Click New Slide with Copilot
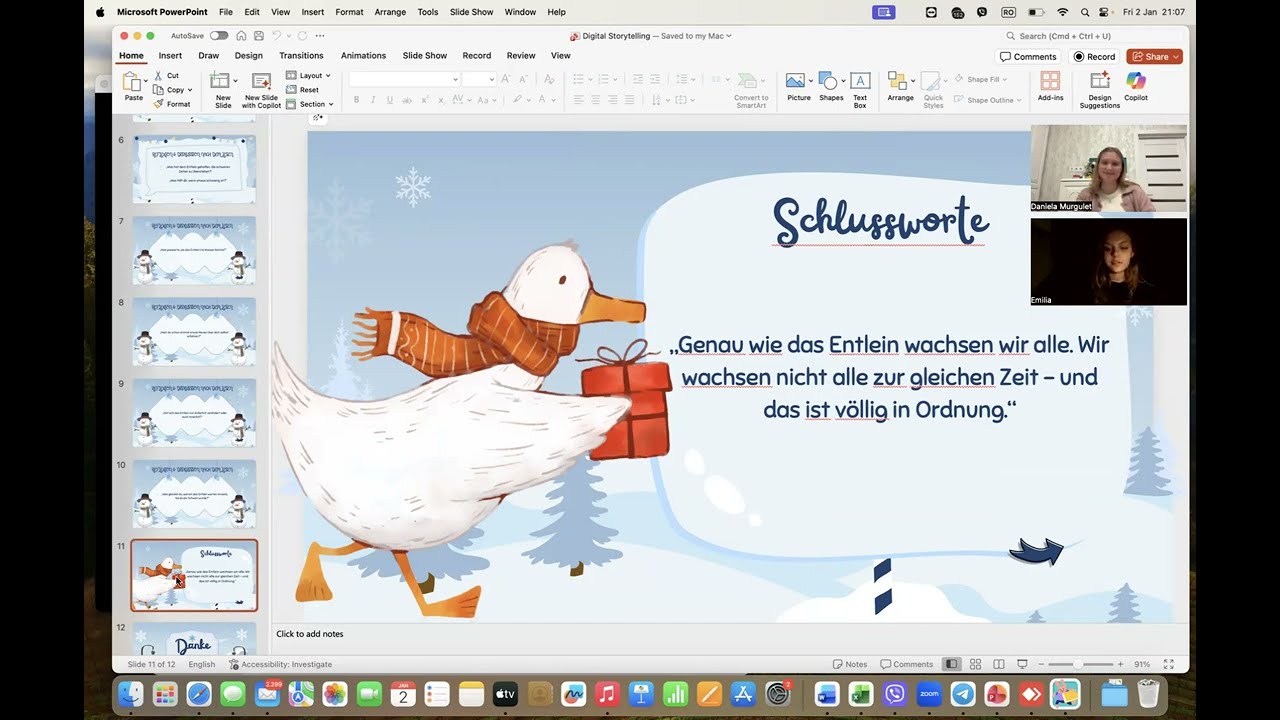Viewport: 1280px width, 720px height. point(261,90)
